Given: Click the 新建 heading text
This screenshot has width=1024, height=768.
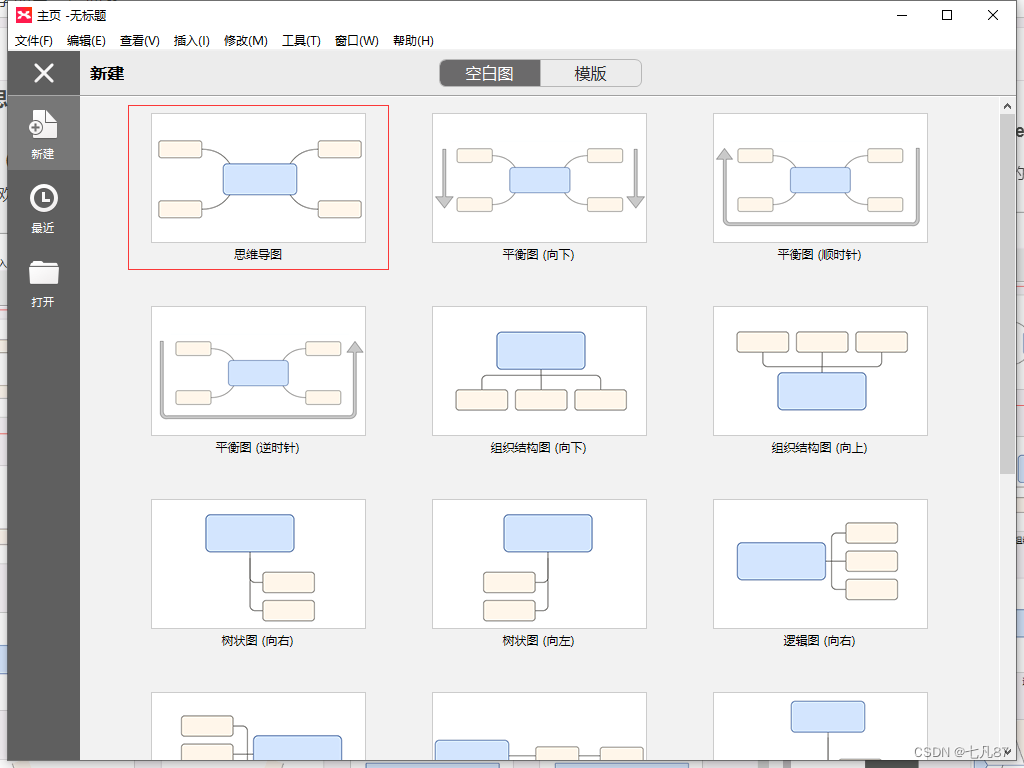Looking at the screenshot, I should tap(107, 73).
